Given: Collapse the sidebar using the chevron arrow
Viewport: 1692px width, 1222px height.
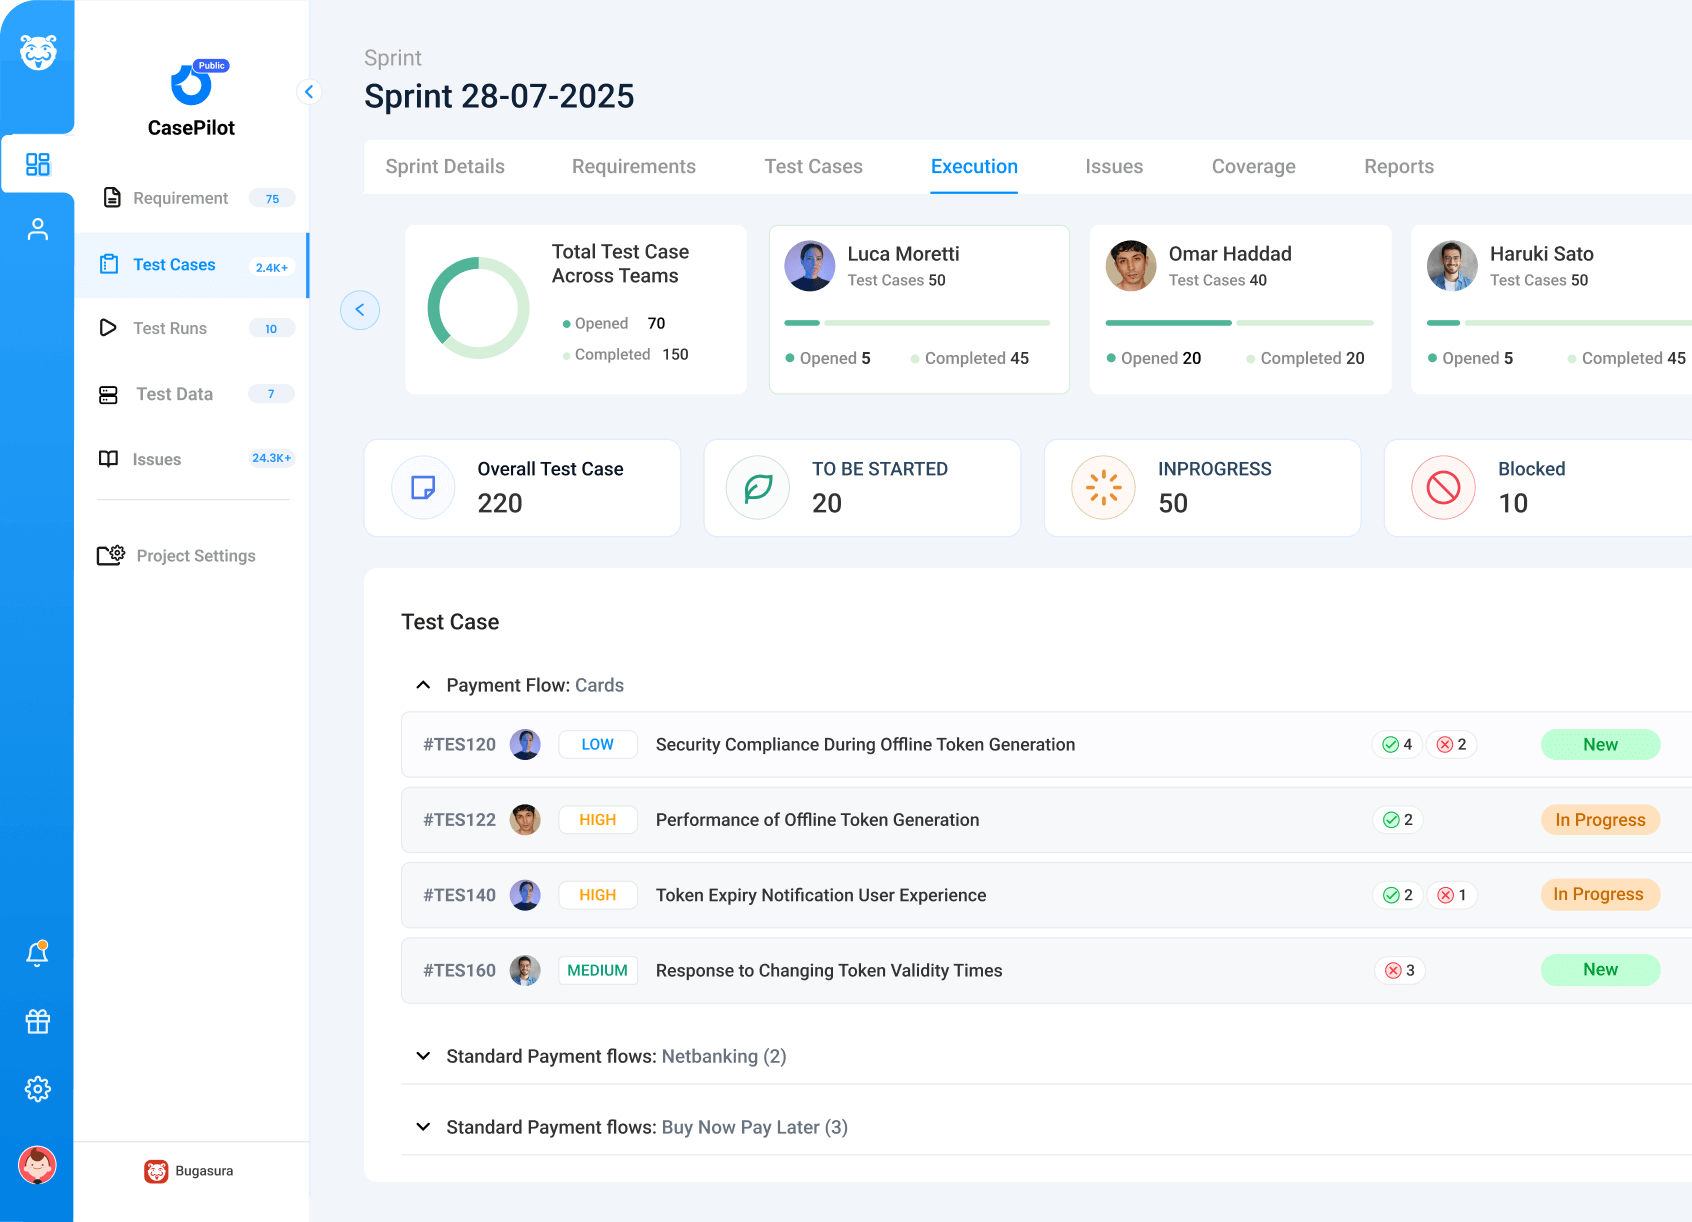Looking at the screenshot, I should pos(309,92).
